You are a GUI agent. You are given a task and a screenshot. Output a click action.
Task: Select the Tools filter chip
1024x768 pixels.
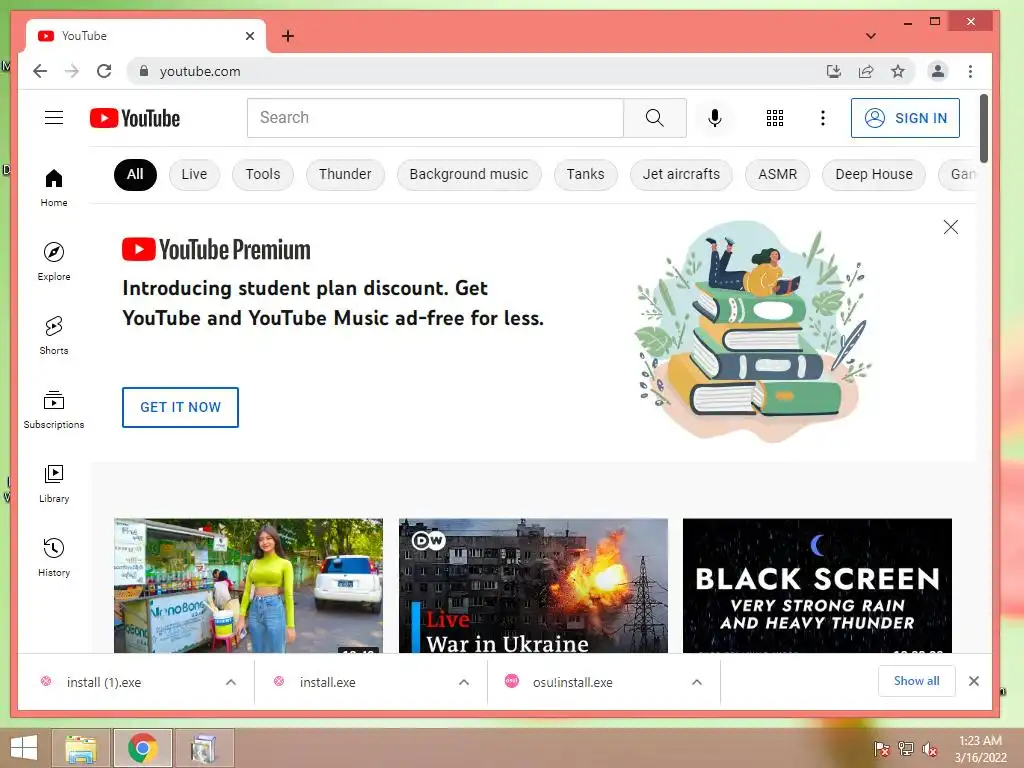point(263,174)
